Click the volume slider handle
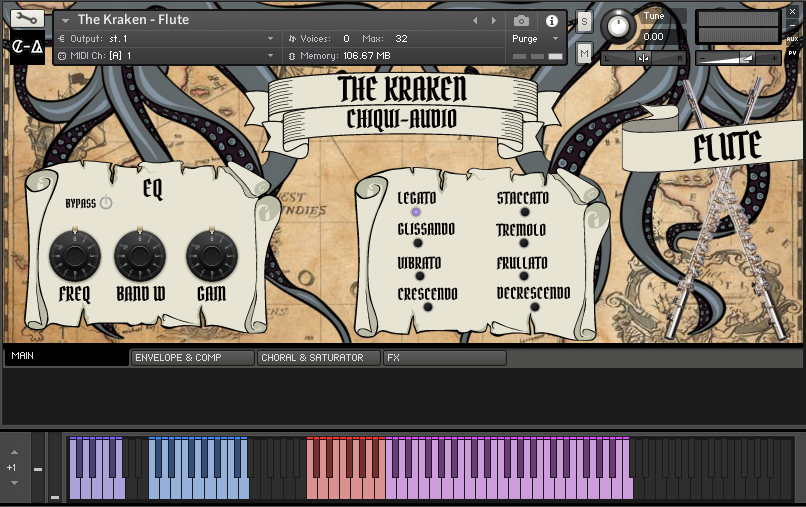The height and width of the screenshot is (507, 806). click(746, 58)
